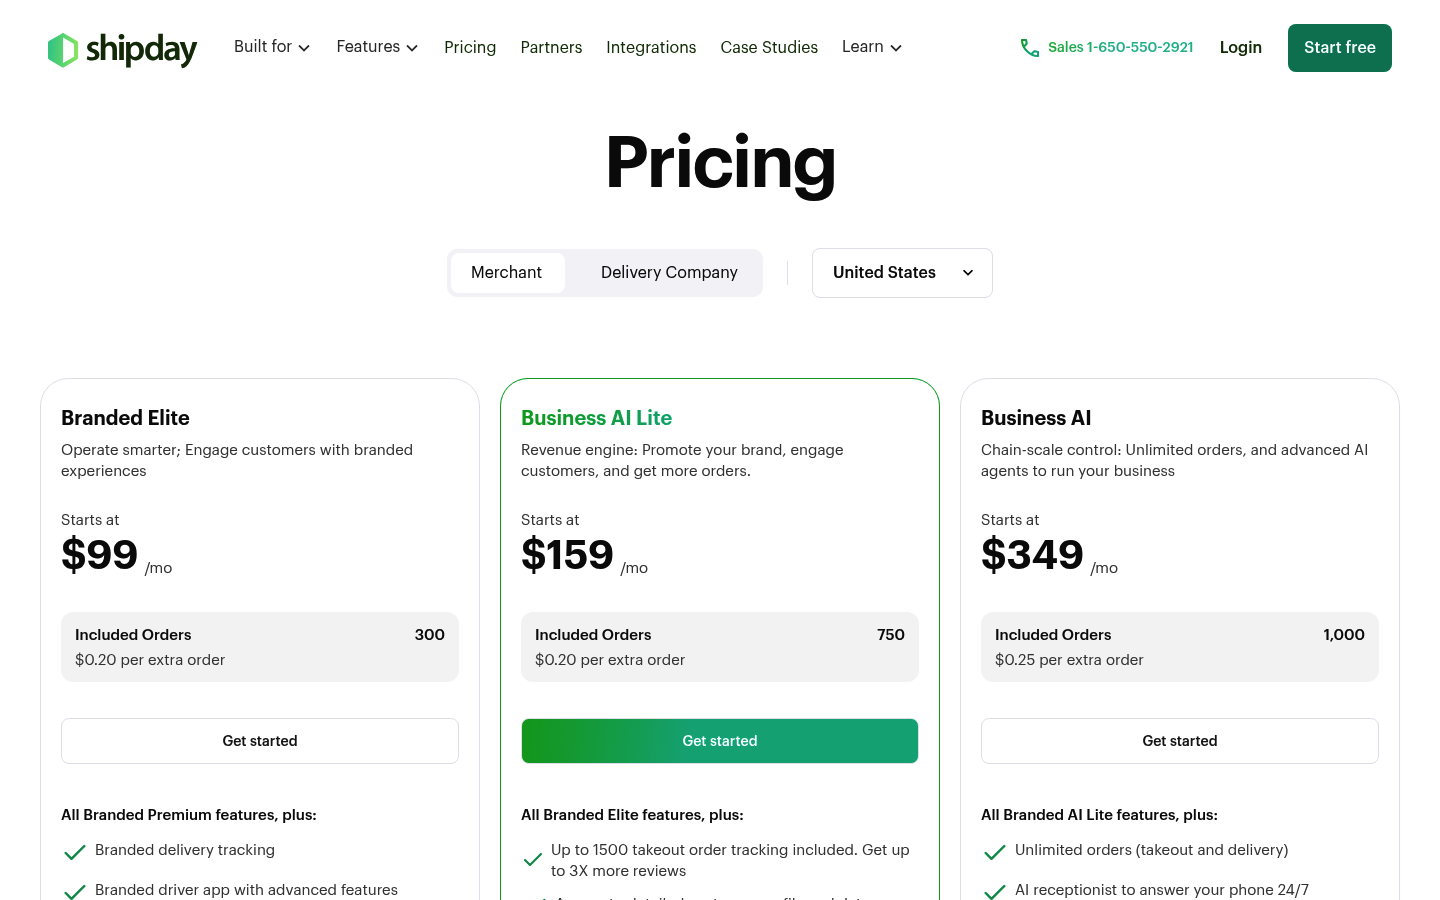Expand the Built for menu
This screenshot has height=900, width=1440.
coord(272,47)
